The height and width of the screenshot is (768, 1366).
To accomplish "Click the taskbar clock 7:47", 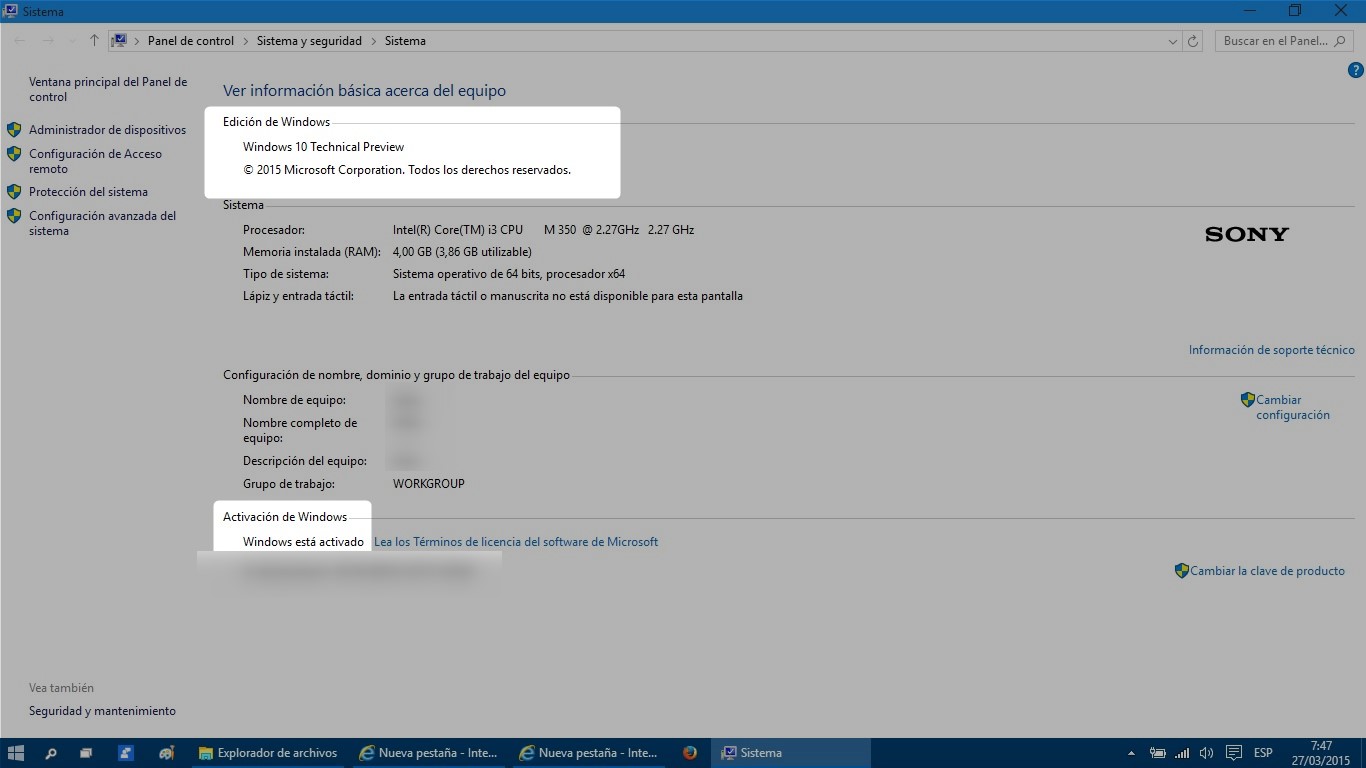I will pos(1321,753).
